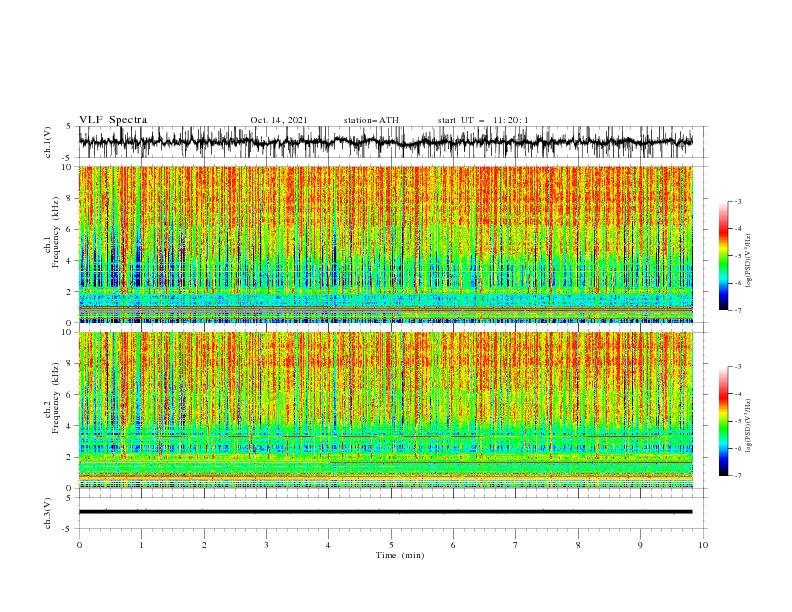Select the upper "log(PSD)(V²/Hz)" colorbar label
Image resolution: width=792 pixels, height=612 pixels.
pyautogui.click(x=749, y=261)
